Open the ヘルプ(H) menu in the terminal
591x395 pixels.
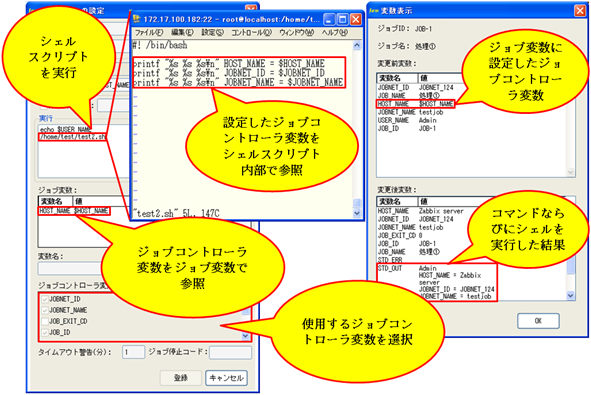334,32
